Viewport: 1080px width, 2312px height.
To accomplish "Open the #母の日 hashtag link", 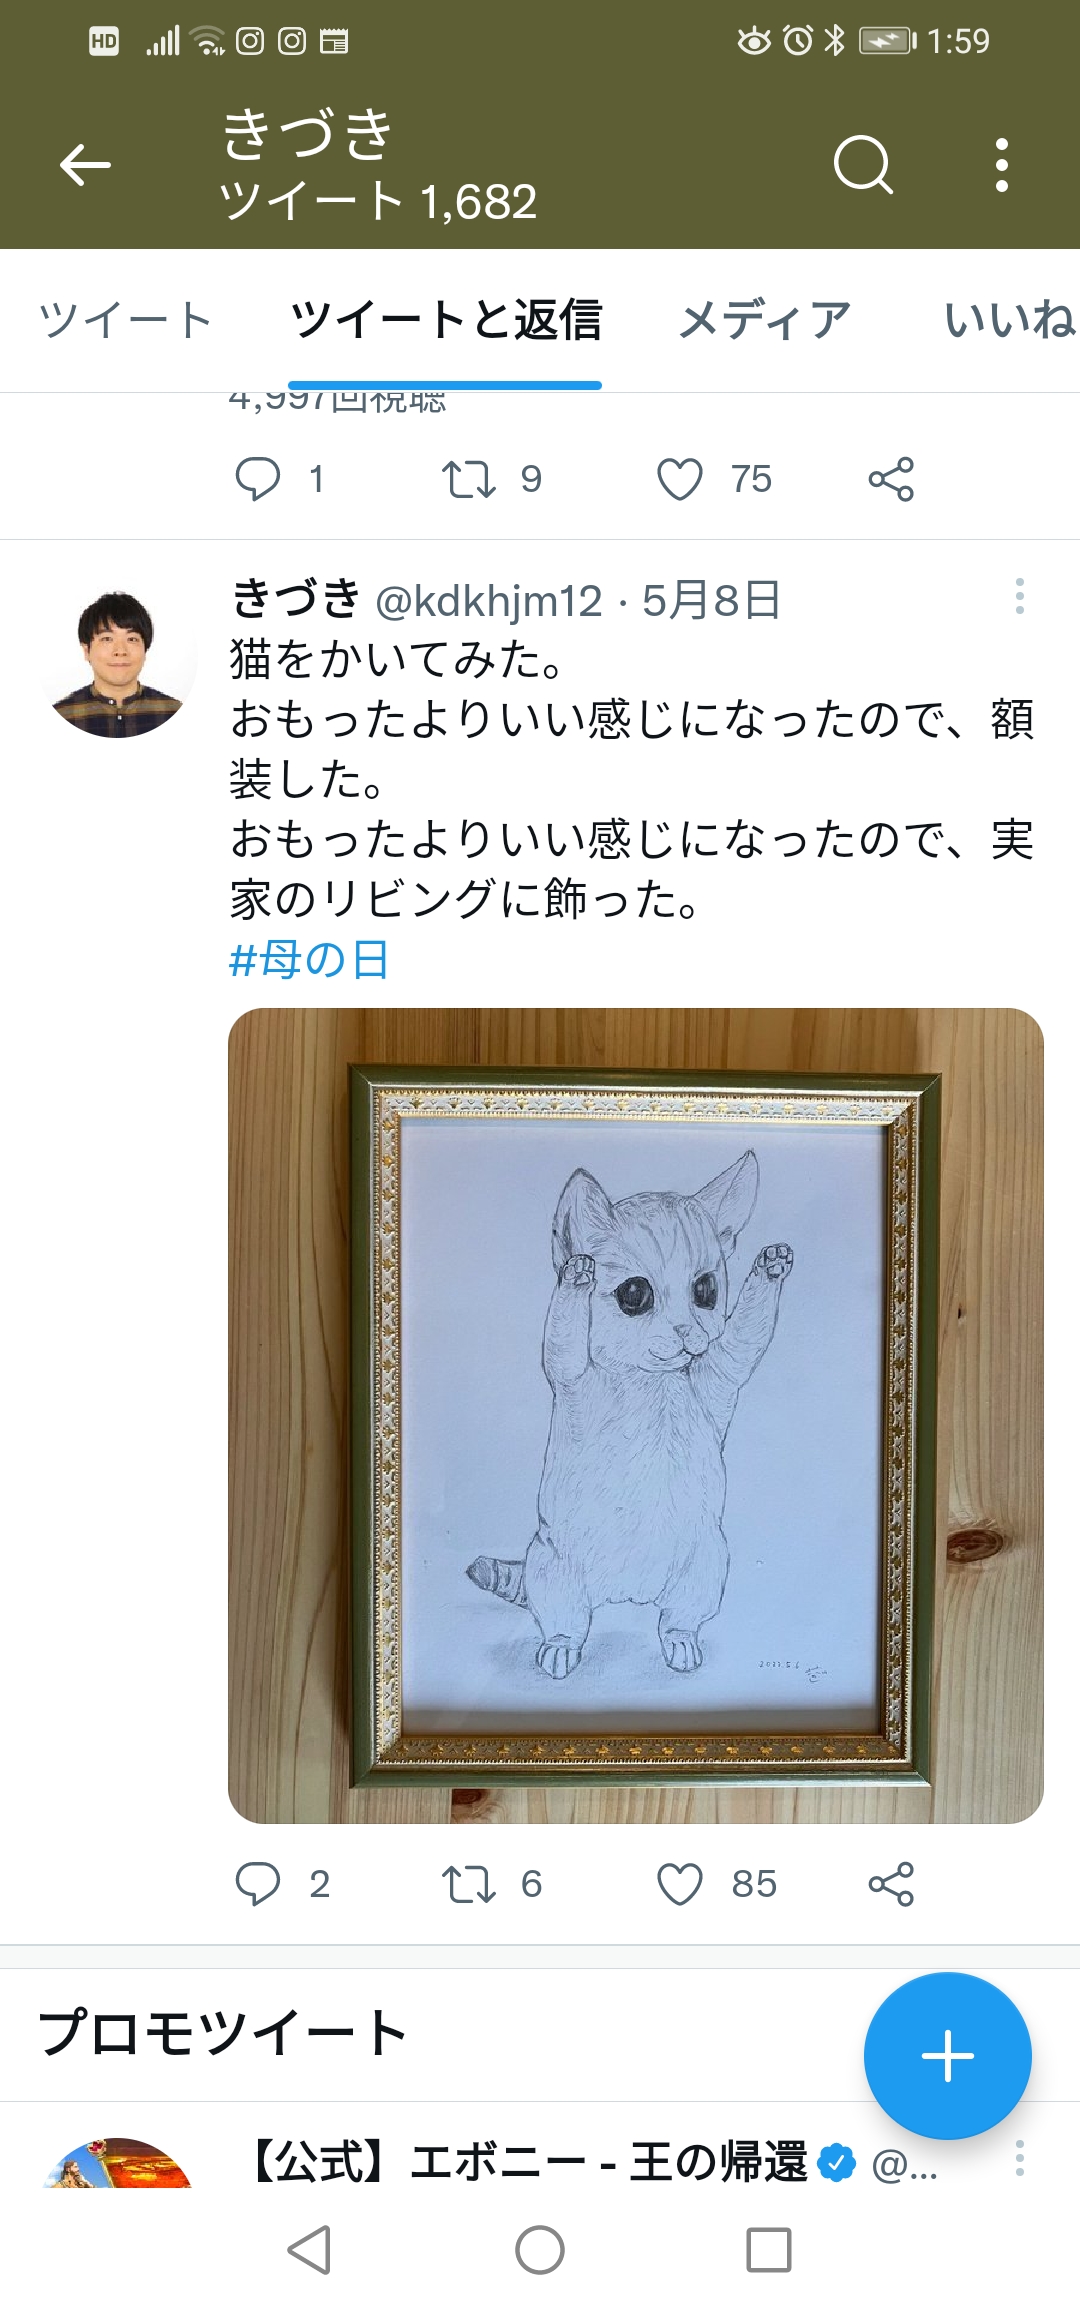I will 309,960.
